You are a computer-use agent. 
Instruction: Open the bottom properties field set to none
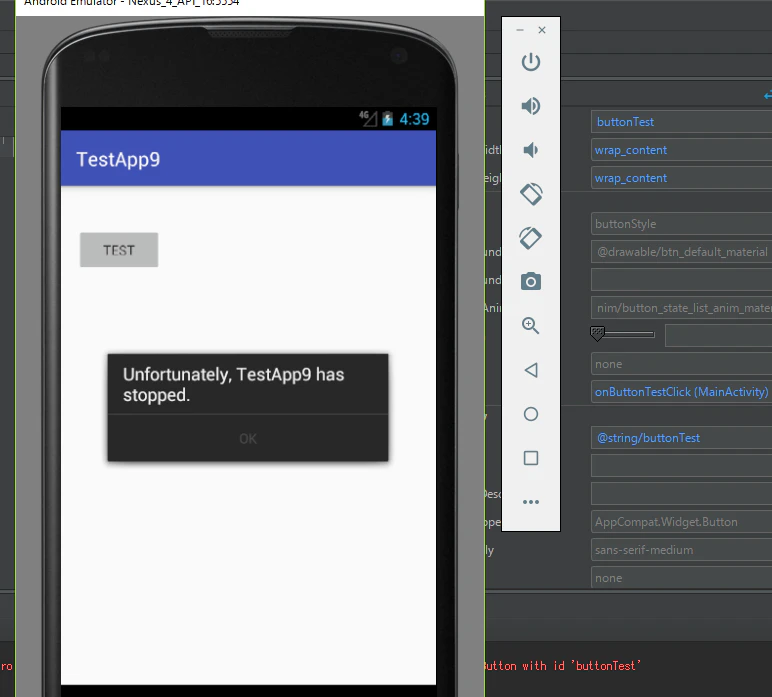pos(681,578)
